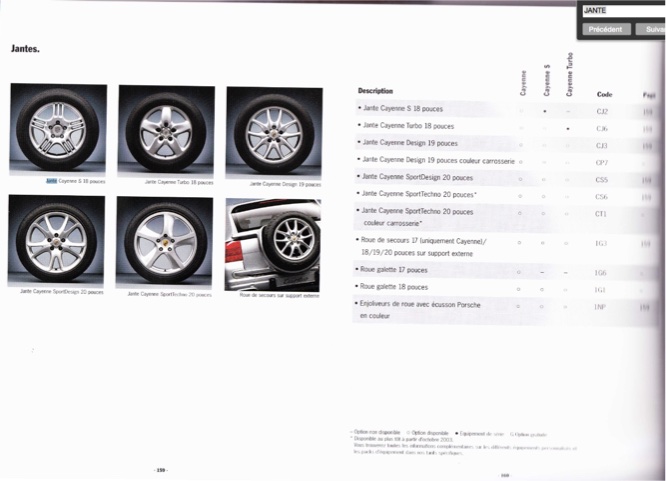Click the filled dot under Cayenne S for CJ2 row

[x=545, y=111]
